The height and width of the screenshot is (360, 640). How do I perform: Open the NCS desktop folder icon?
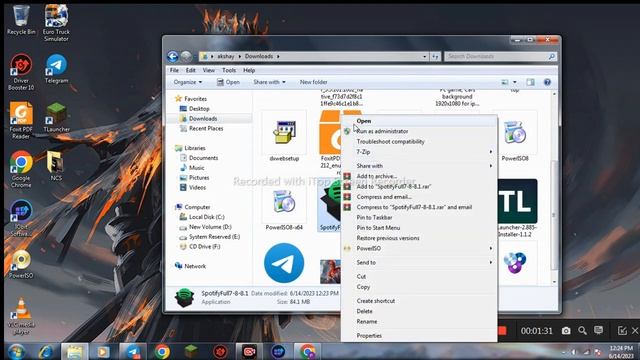[x=56, y=165]
